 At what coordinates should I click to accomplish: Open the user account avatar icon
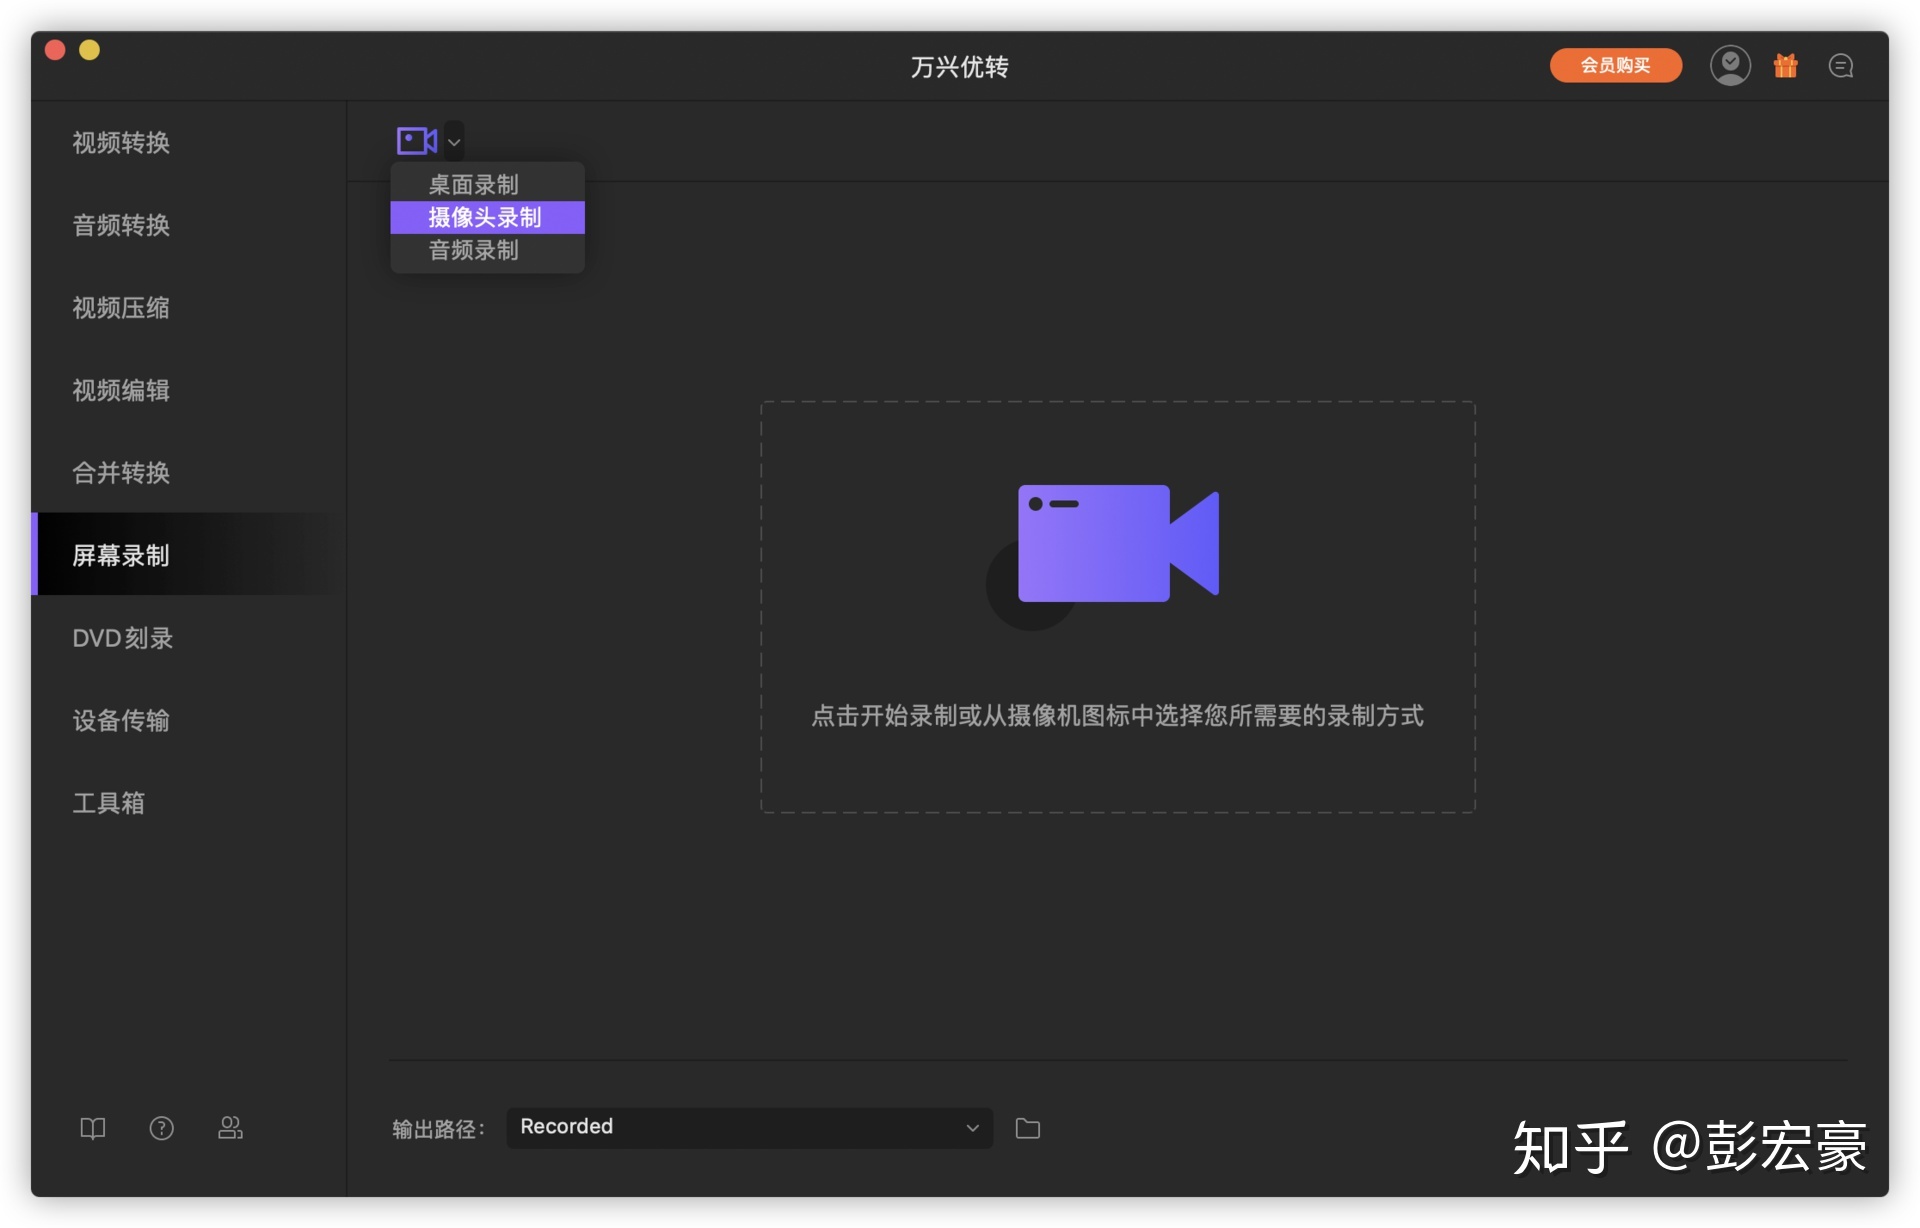tap(1730, 66)
